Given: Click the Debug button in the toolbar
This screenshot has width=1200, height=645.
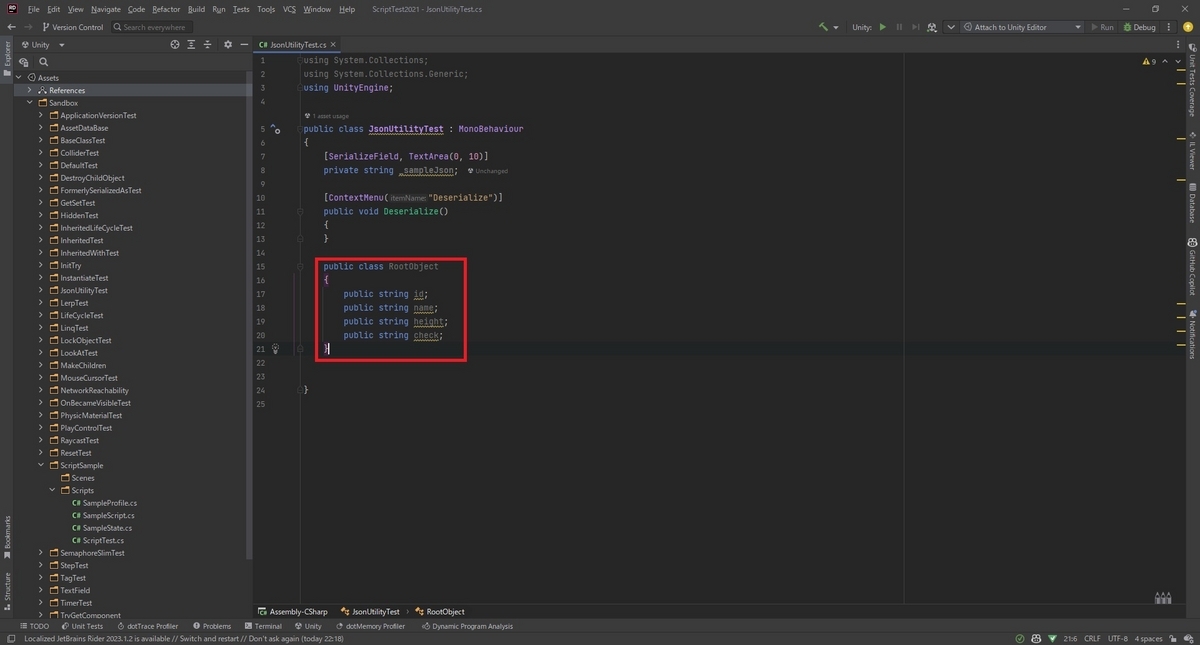Looking at the screenshot, I should [x=1140, y=27].
